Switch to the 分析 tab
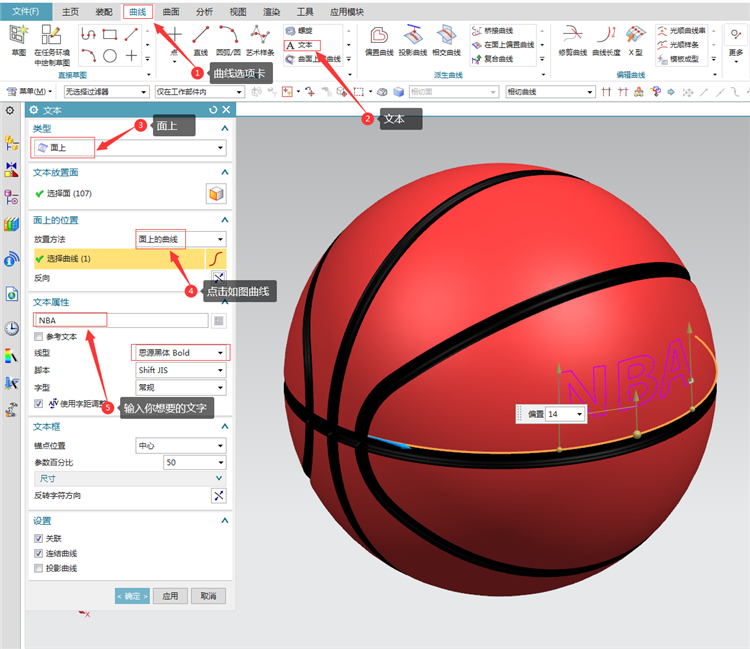The height and width of the screenshot is (649, 750). 204,12
